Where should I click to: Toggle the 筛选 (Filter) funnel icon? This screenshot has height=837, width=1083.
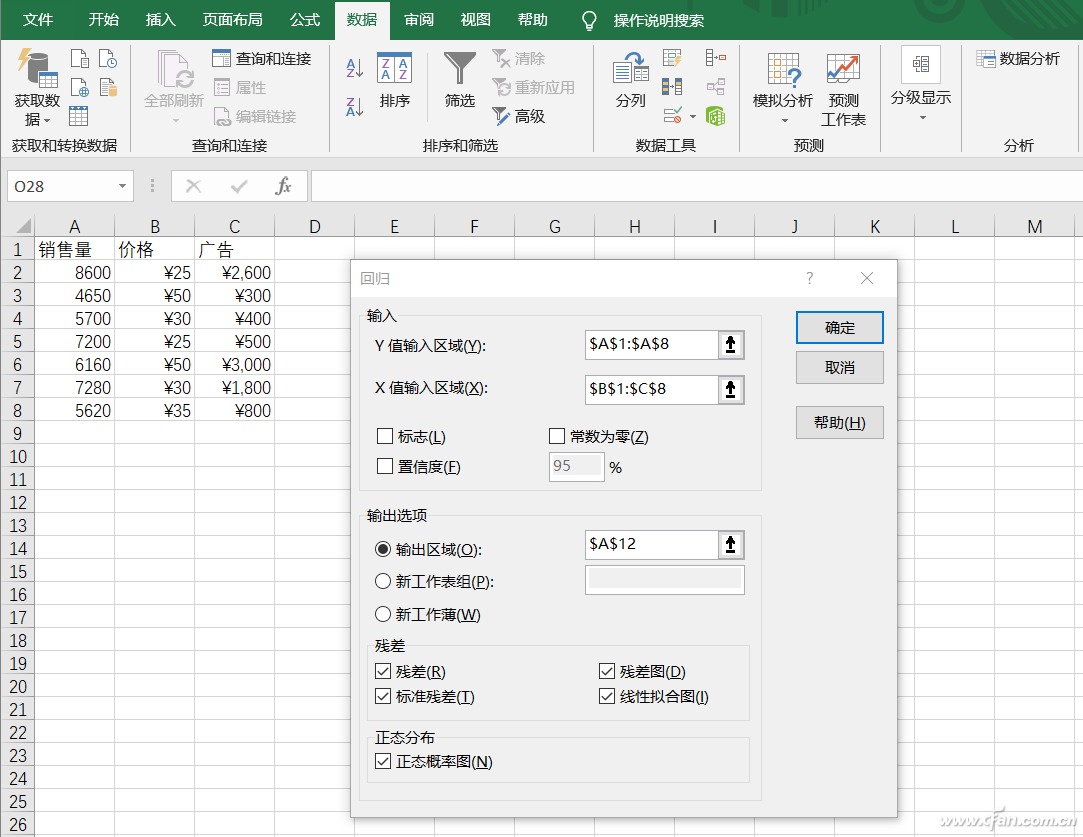459,81
